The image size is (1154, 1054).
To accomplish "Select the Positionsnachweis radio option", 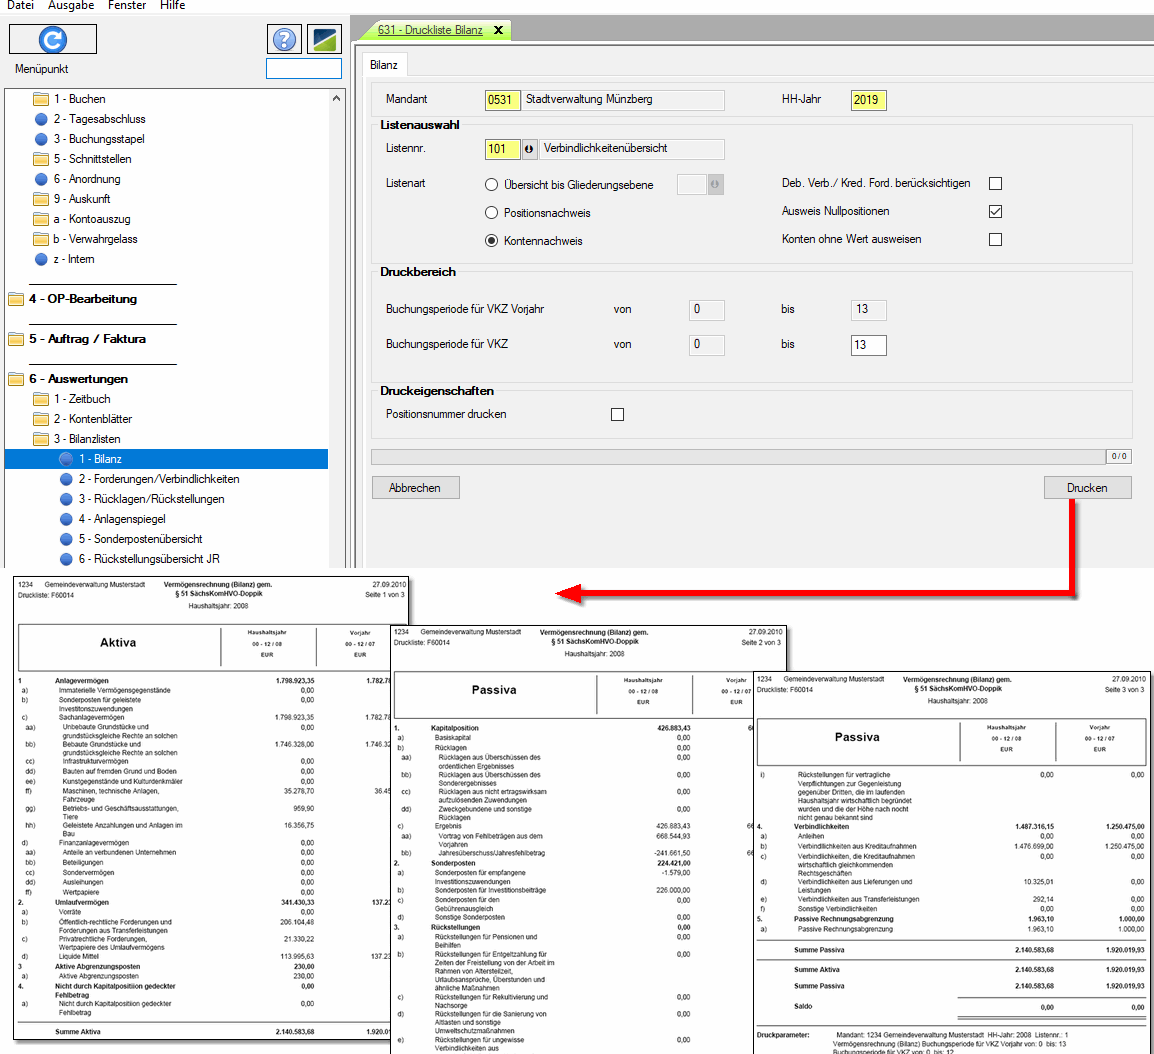I will pyautogui.click(x=491, y=213).
